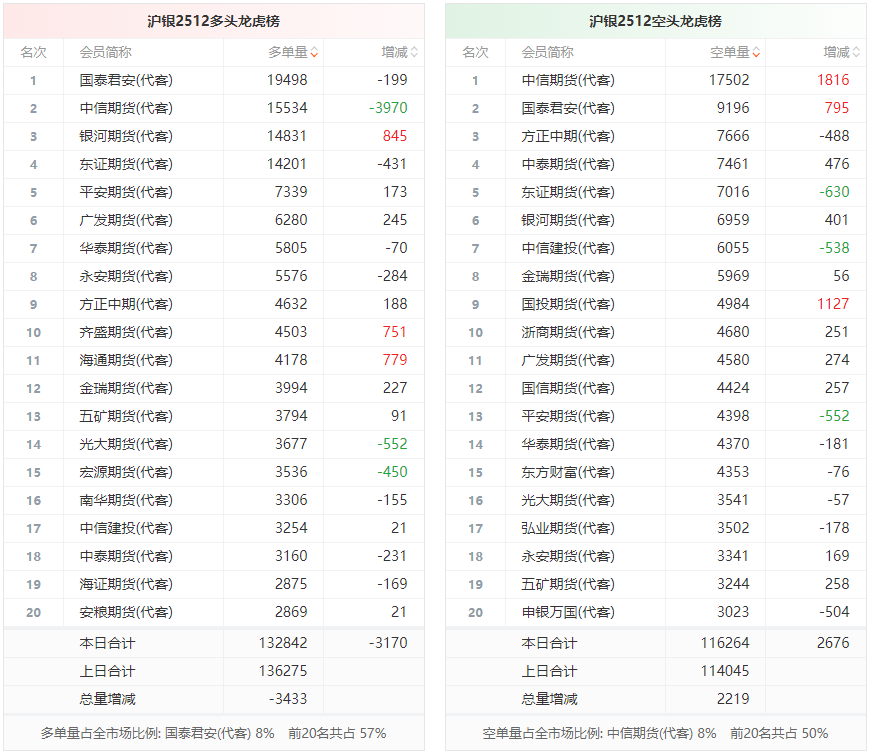Click previous-day long total 136275
The width and height of the screenshot is (872, 755).
tap(283, 671)
